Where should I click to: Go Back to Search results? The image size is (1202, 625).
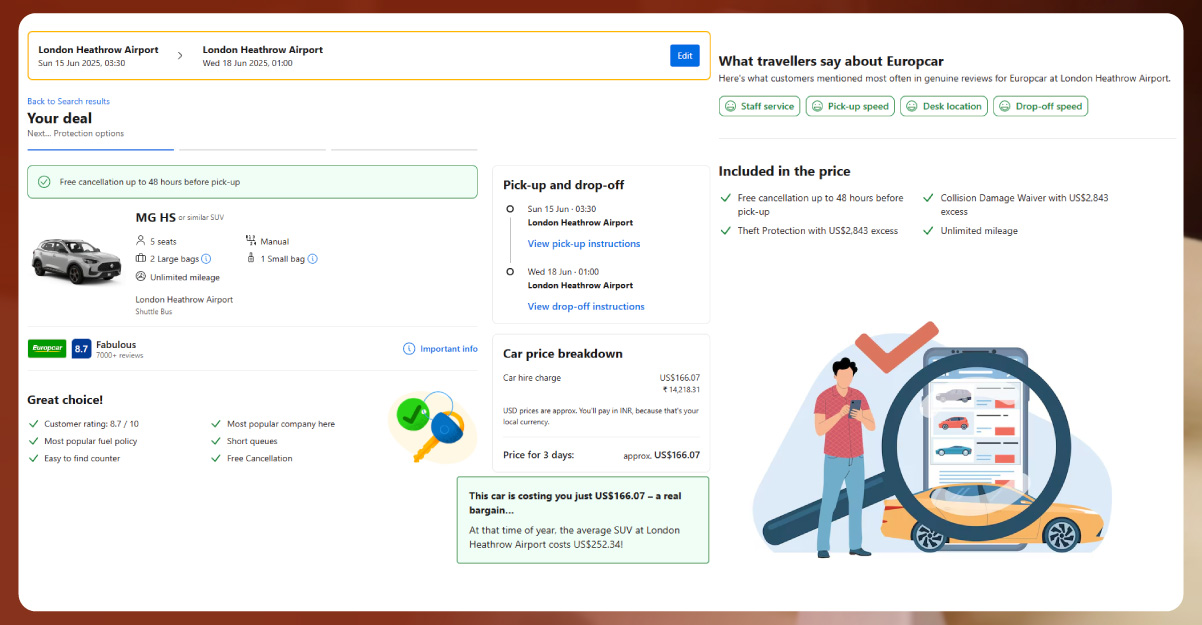coord(68,101)
